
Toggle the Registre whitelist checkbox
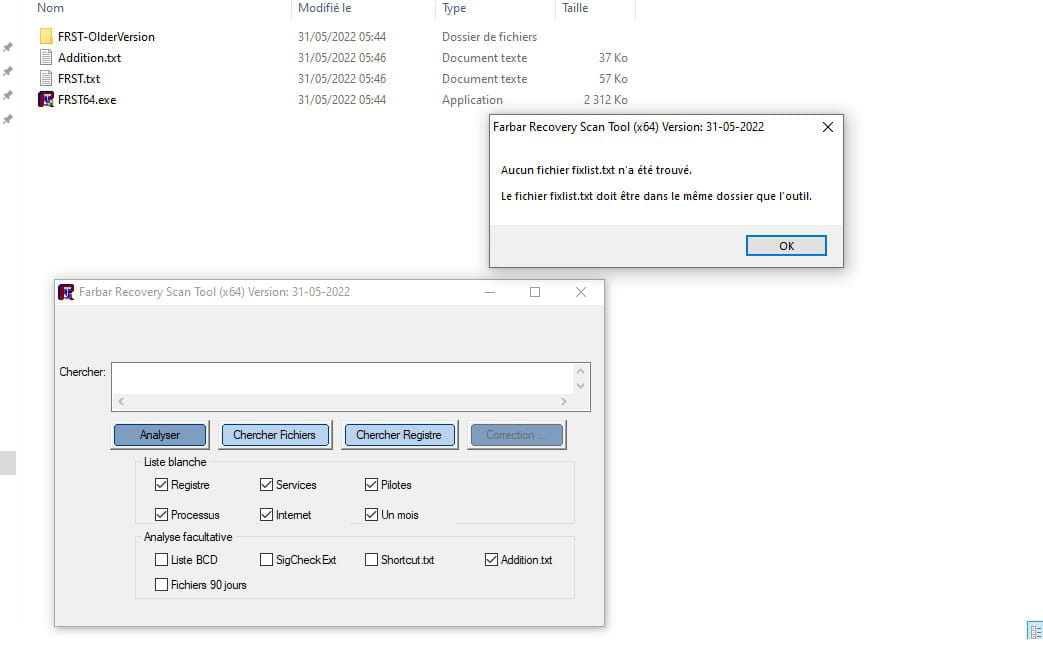tap(161, 484)
